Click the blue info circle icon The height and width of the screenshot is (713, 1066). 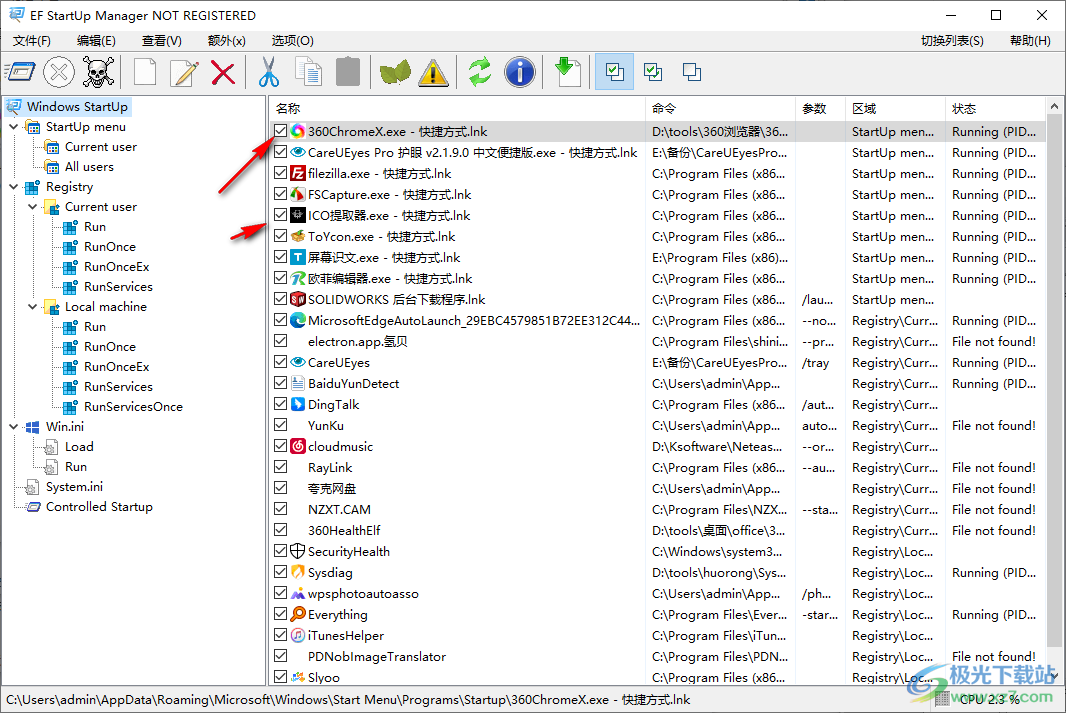coord(519,72)
